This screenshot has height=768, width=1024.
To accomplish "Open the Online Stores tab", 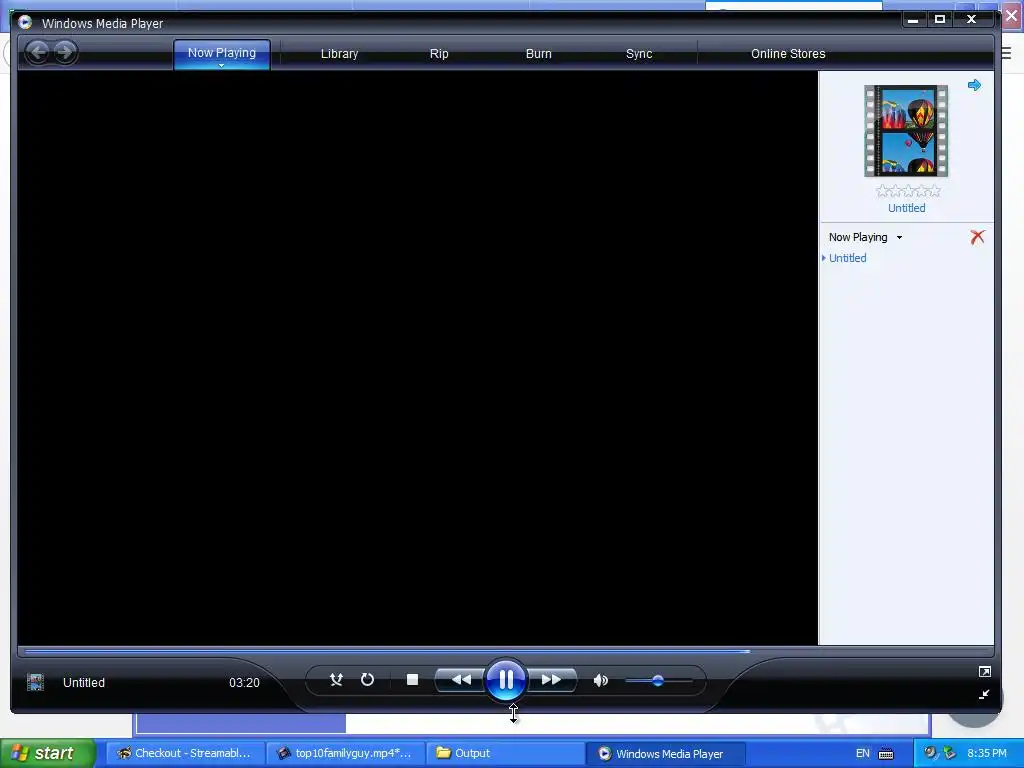I will pyautogui.click(x=788, y=54).
